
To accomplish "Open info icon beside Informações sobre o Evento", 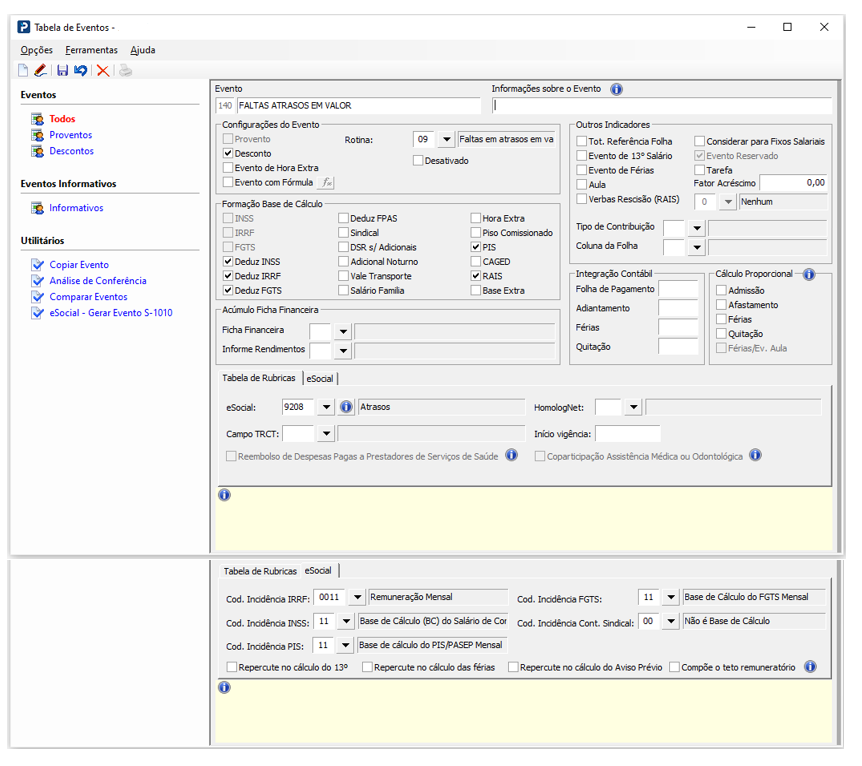I will click(617, 89).
